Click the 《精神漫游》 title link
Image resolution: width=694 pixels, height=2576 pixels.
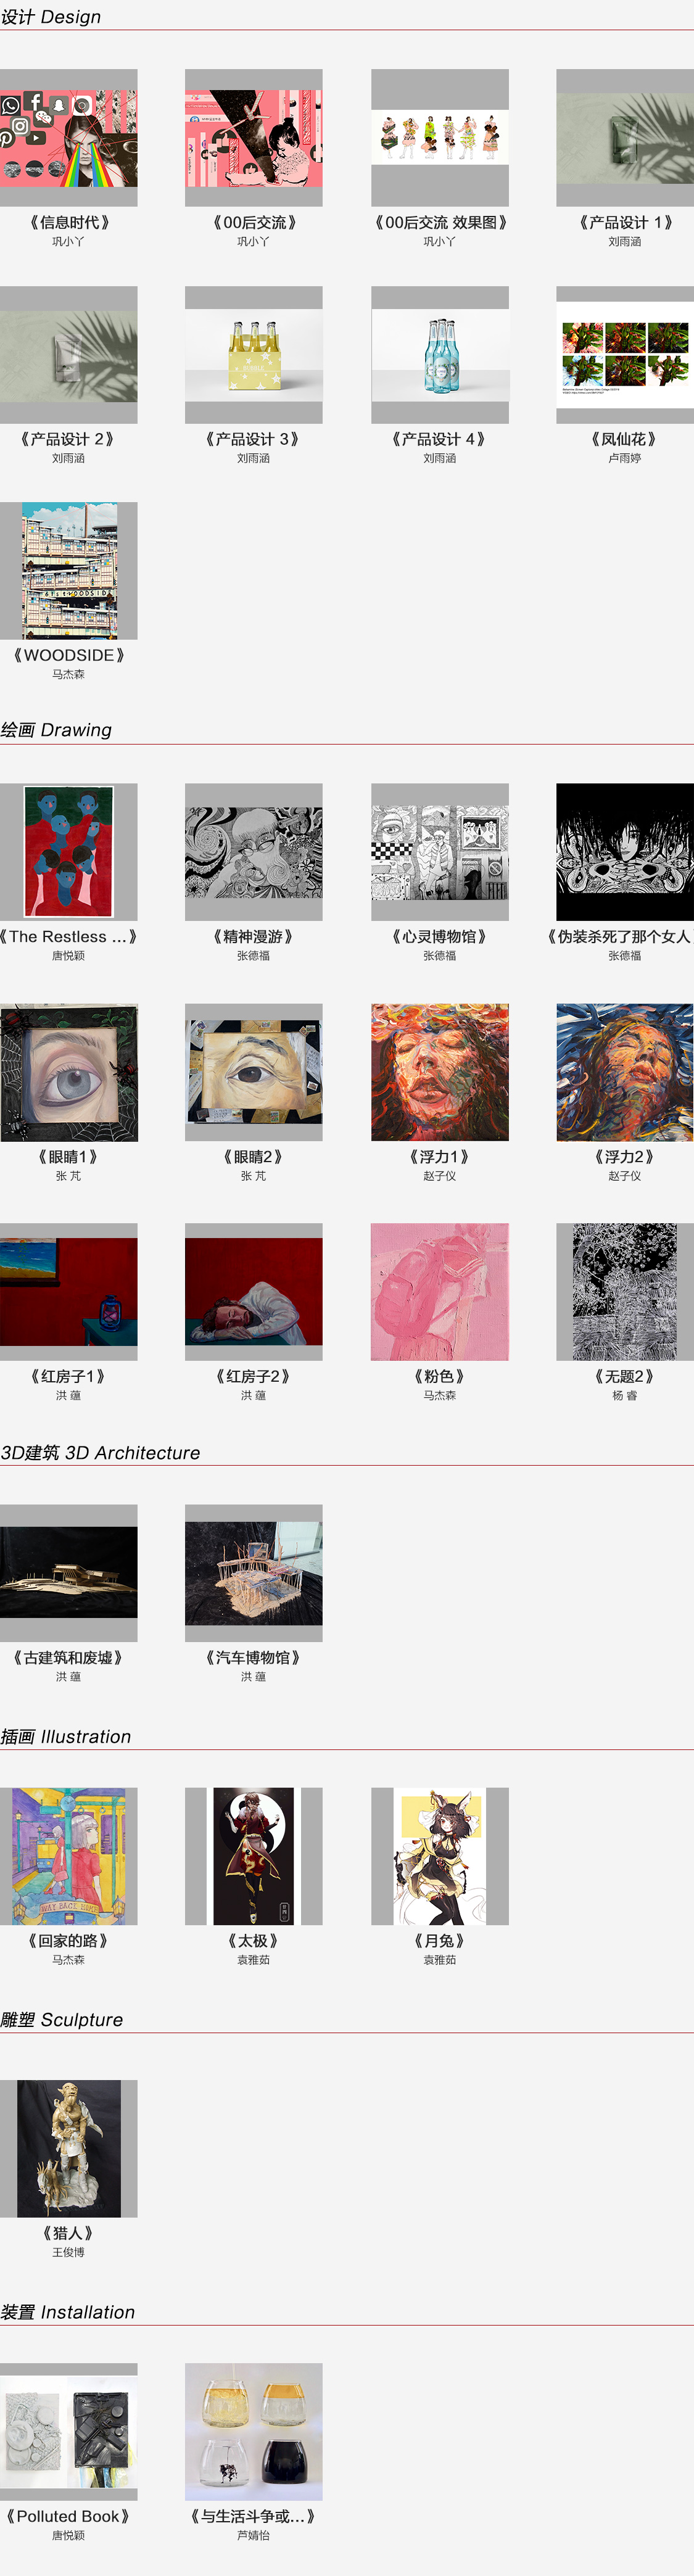(x=253, y=937)
